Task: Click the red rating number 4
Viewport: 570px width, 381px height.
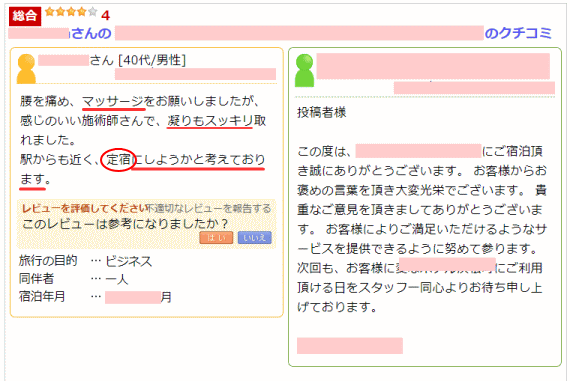Action: pos(105,15)
